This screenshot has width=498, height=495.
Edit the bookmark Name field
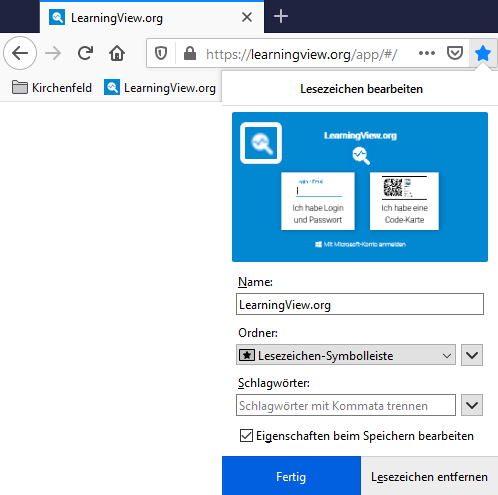point(360,304)
